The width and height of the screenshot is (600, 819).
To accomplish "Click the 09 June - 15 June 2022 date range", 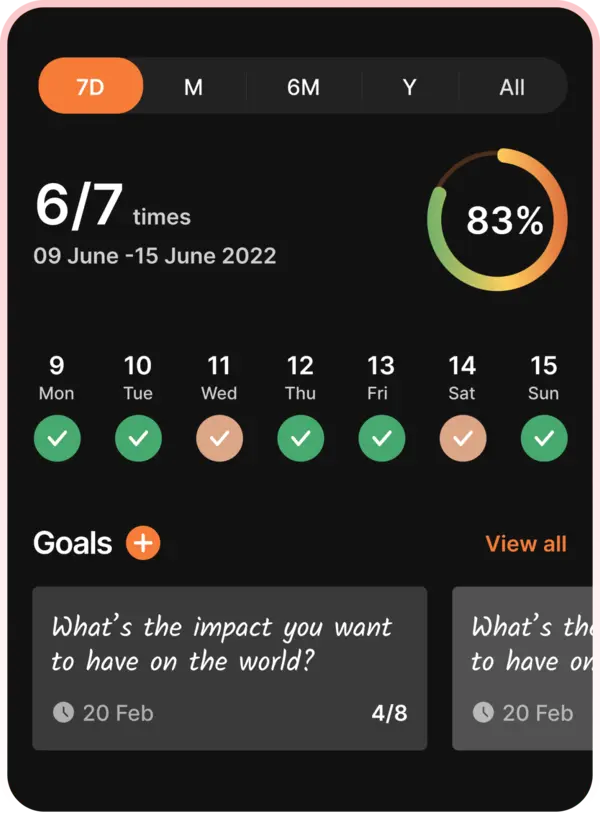I will pos(155,255).
